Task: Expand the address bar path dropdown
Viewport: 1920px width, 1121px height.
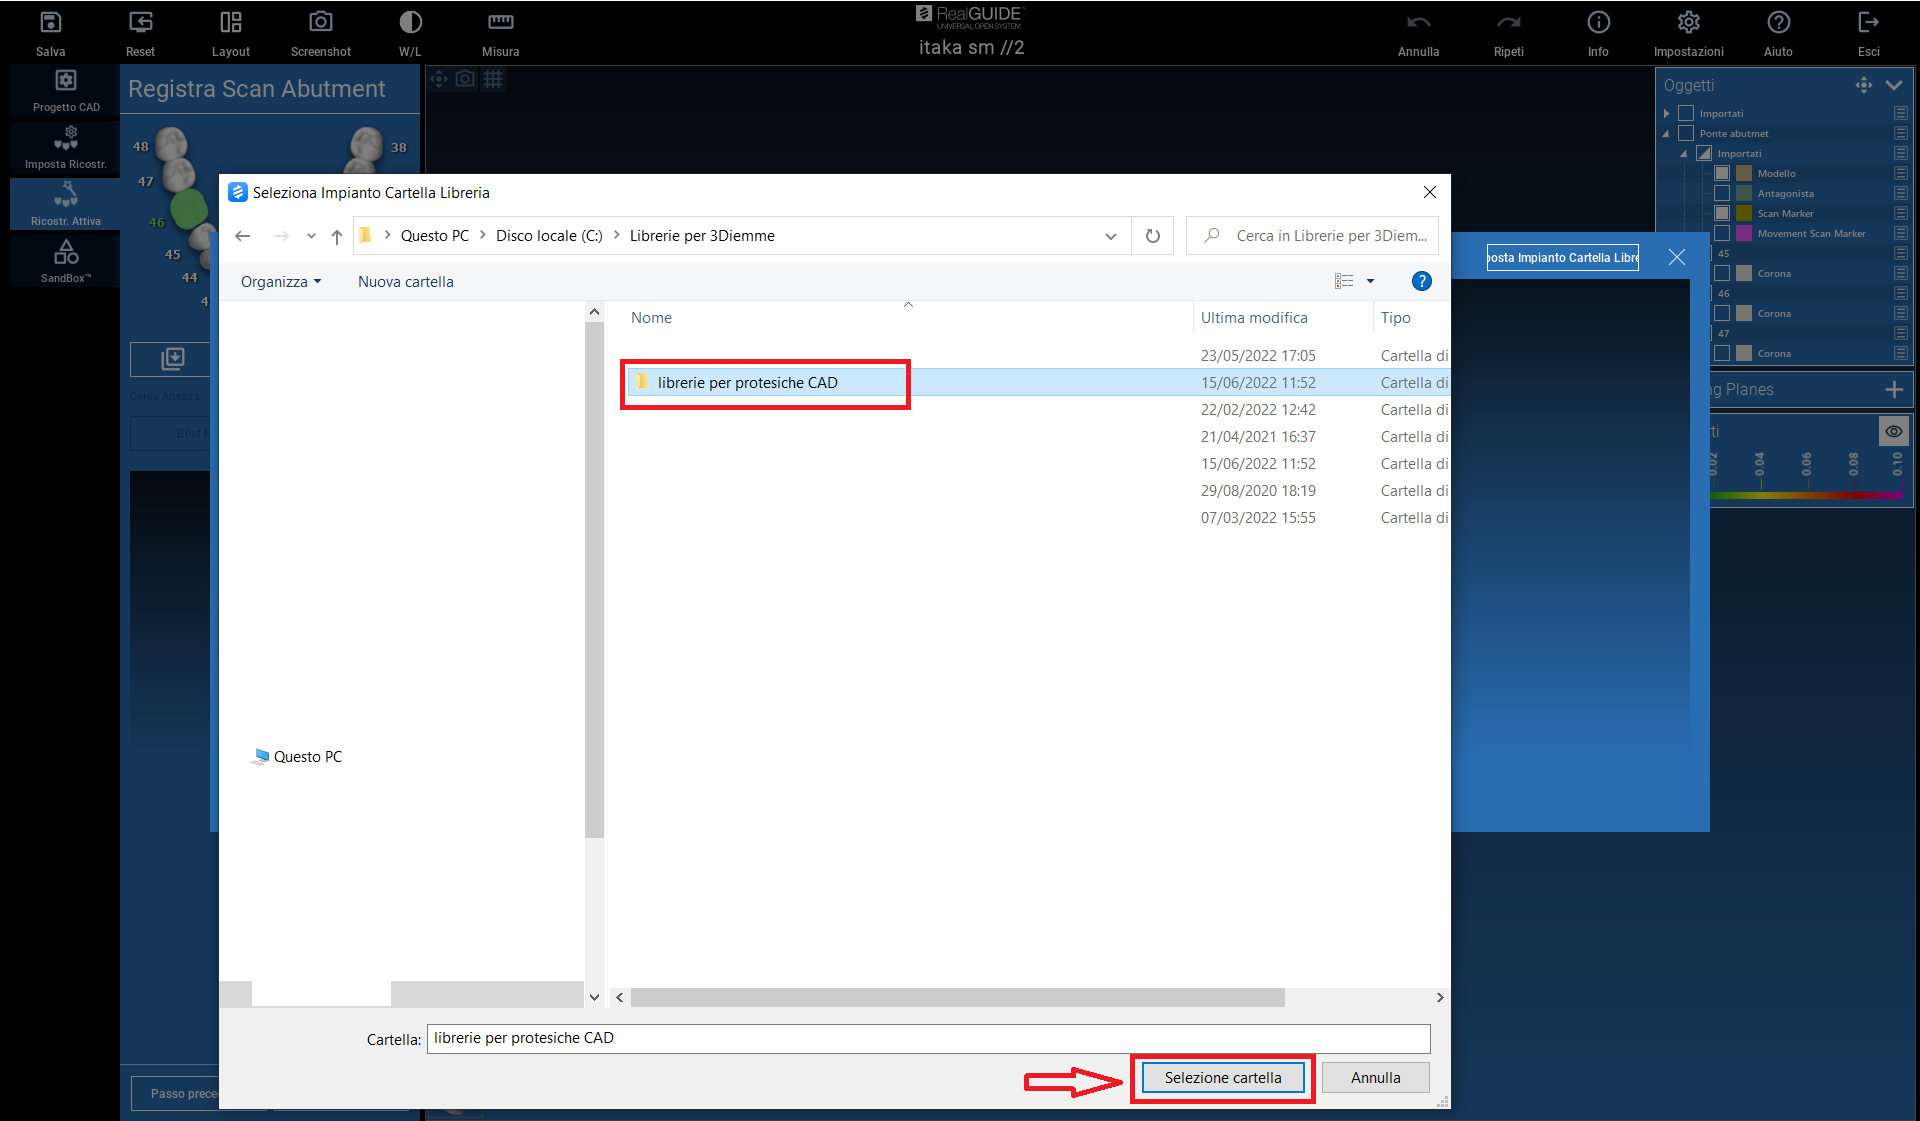Action: click(x=1110, y=236)
